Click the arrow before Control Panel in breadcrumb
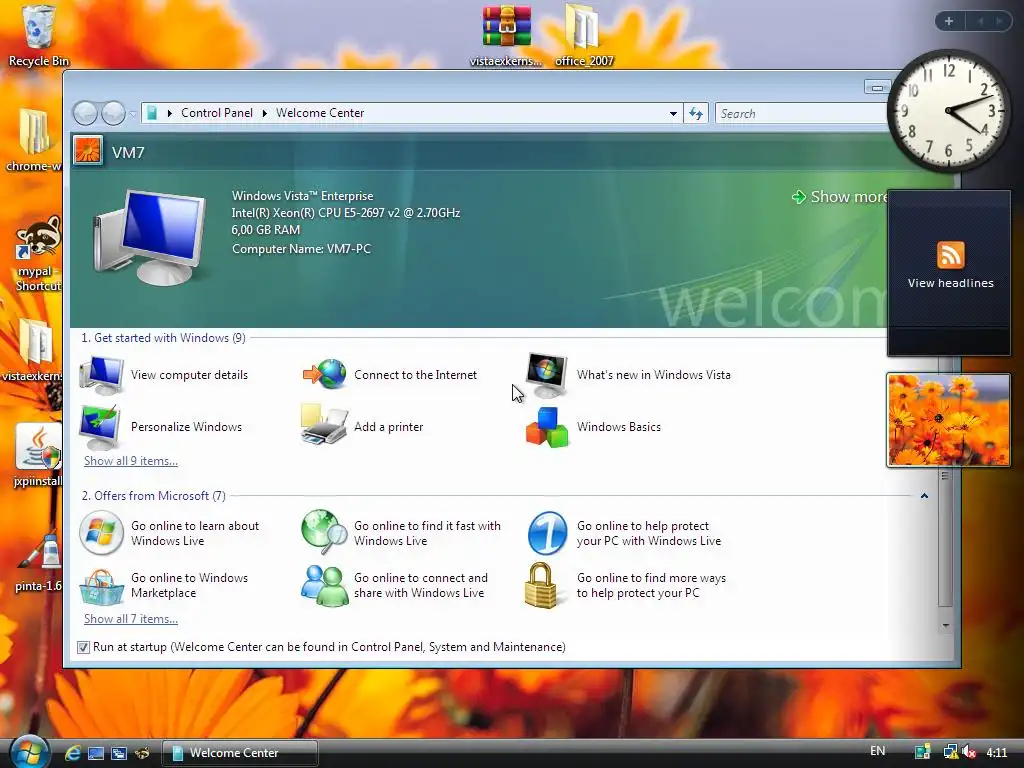 point(169,114)
